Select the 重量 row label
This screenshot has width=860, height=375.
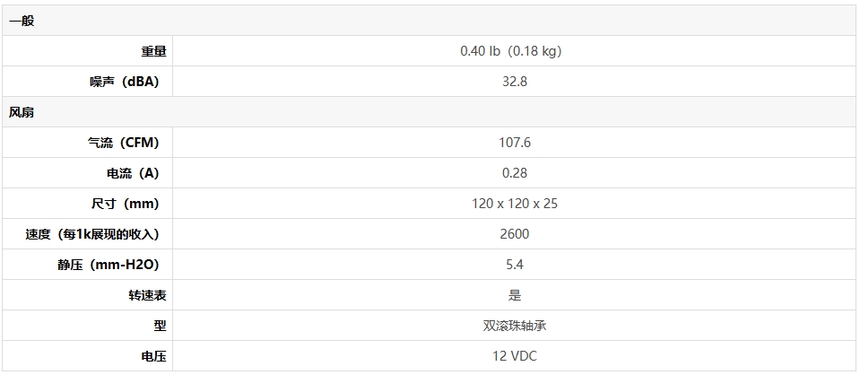[x=154, y=52]
